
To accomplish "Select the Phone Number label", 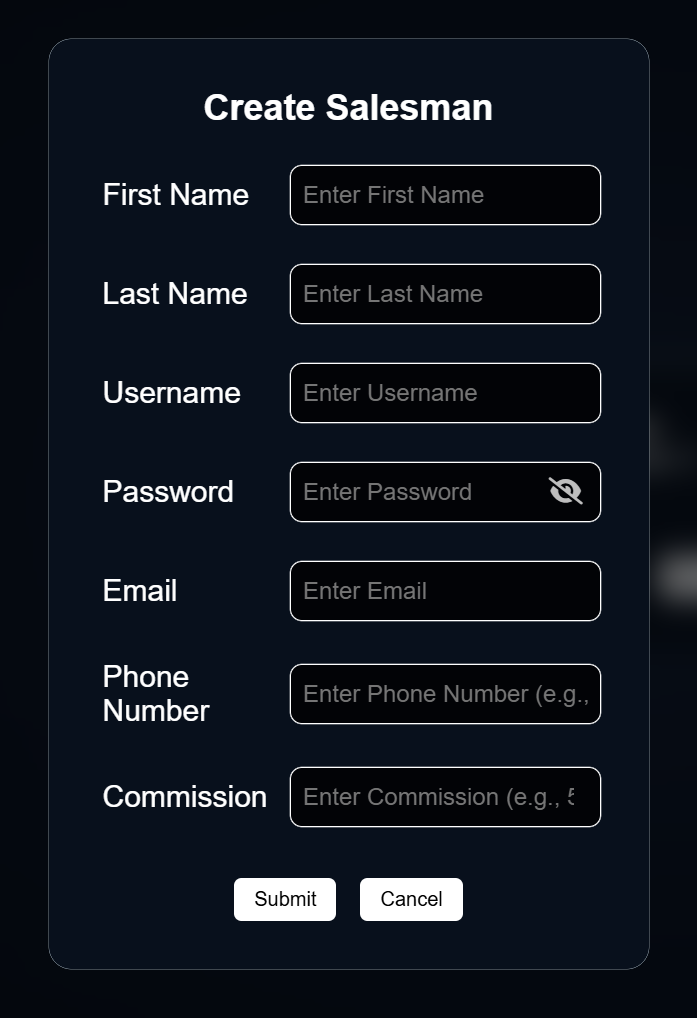I will pyautogui.click(x=156, y=693).
